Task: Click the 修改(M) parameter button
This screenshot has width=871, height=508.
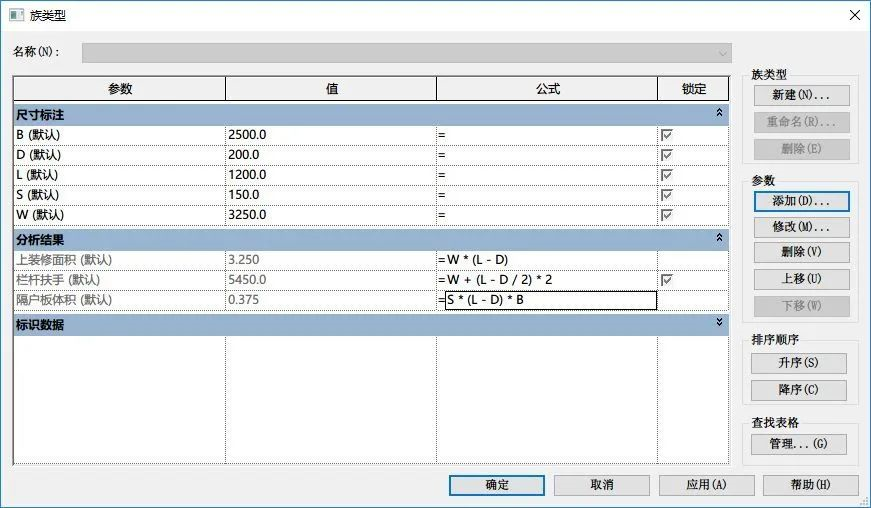Action: (802, 227)
